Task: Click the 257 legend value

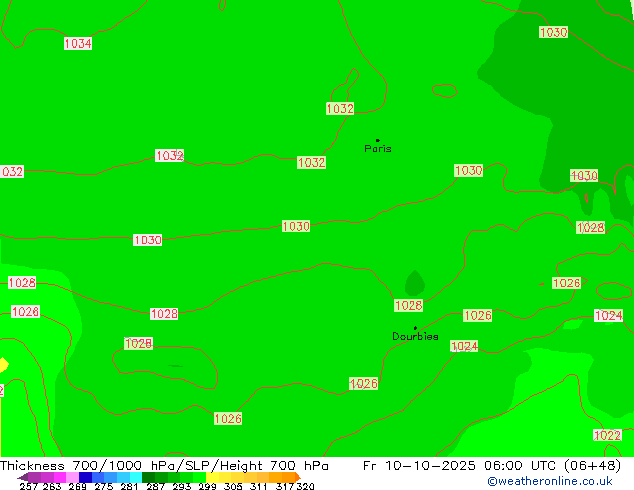Action: tap(29, 486)
